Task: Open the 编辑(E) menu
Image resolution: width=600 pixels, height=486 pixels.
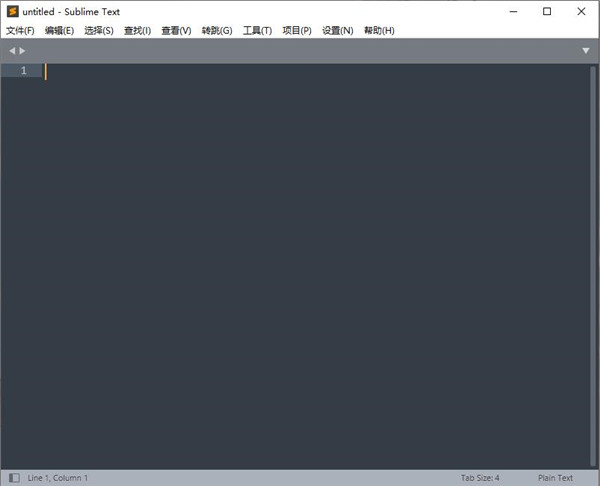Action: pos(59,31)
